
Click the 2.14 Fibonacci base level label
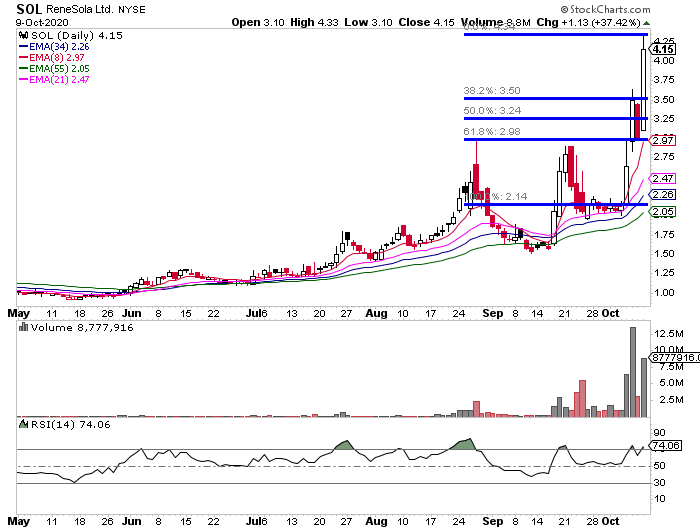click(498, 196)
